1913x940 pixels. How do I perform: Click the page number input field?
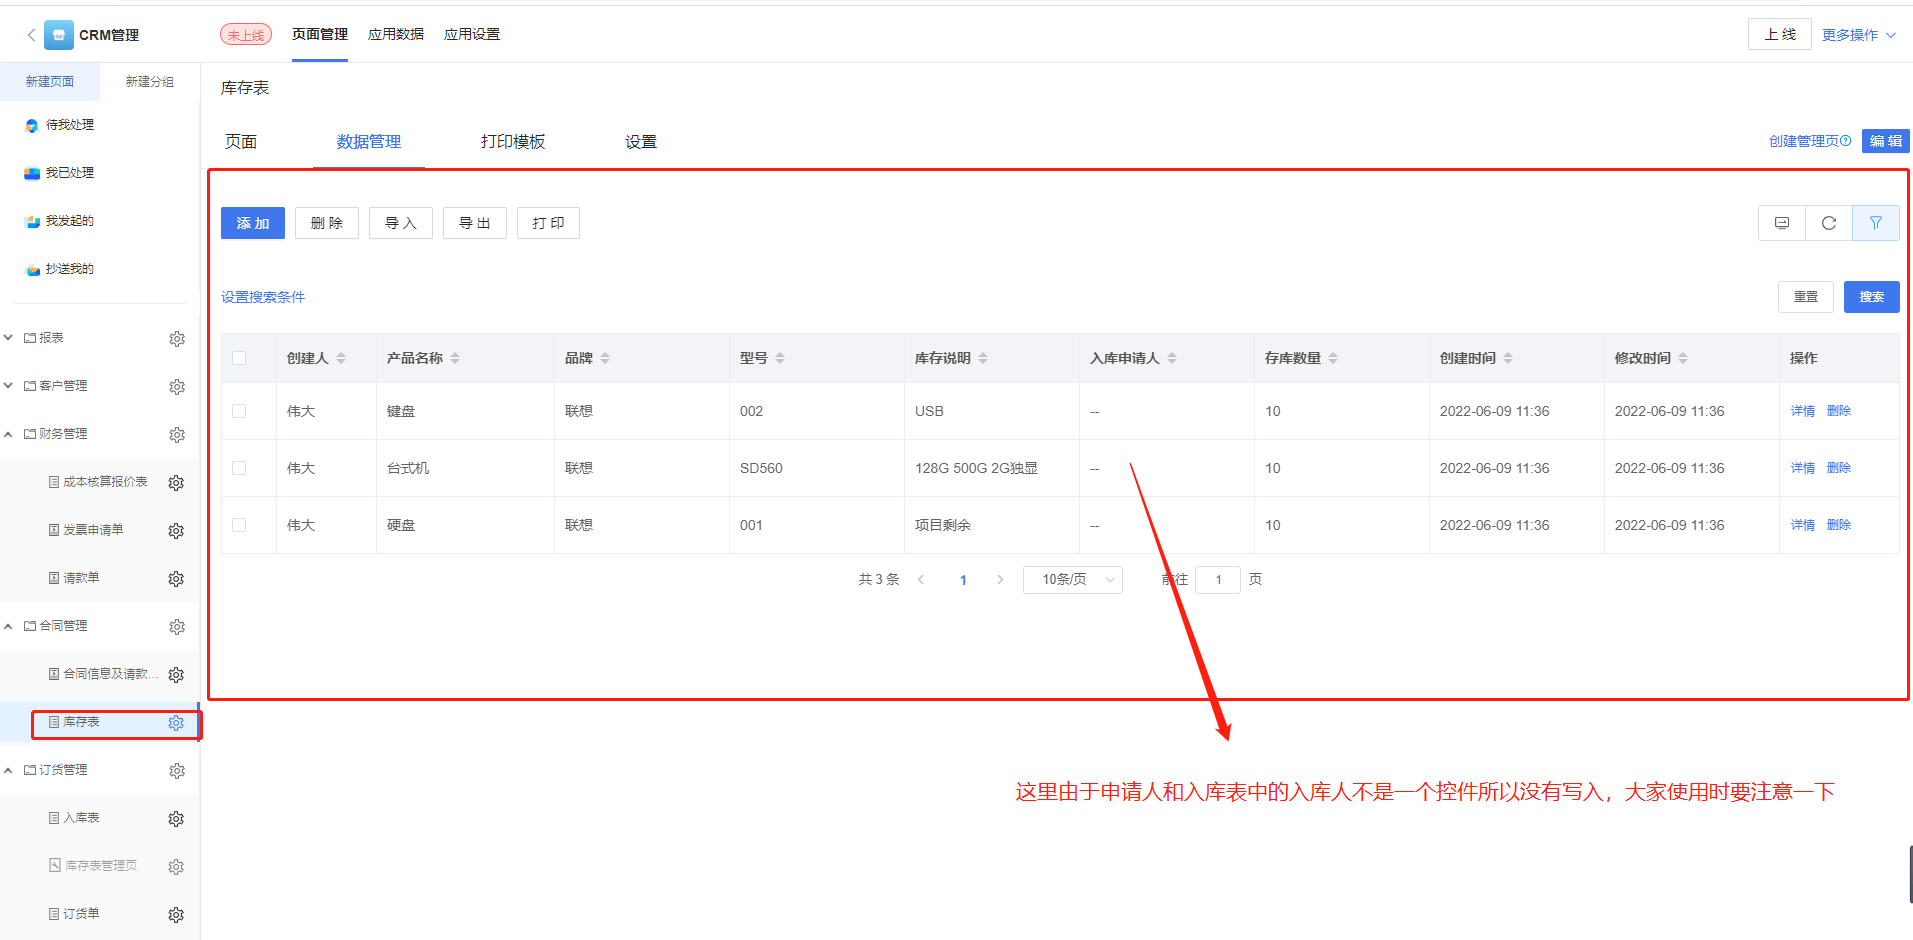[x=1218, y=580]
